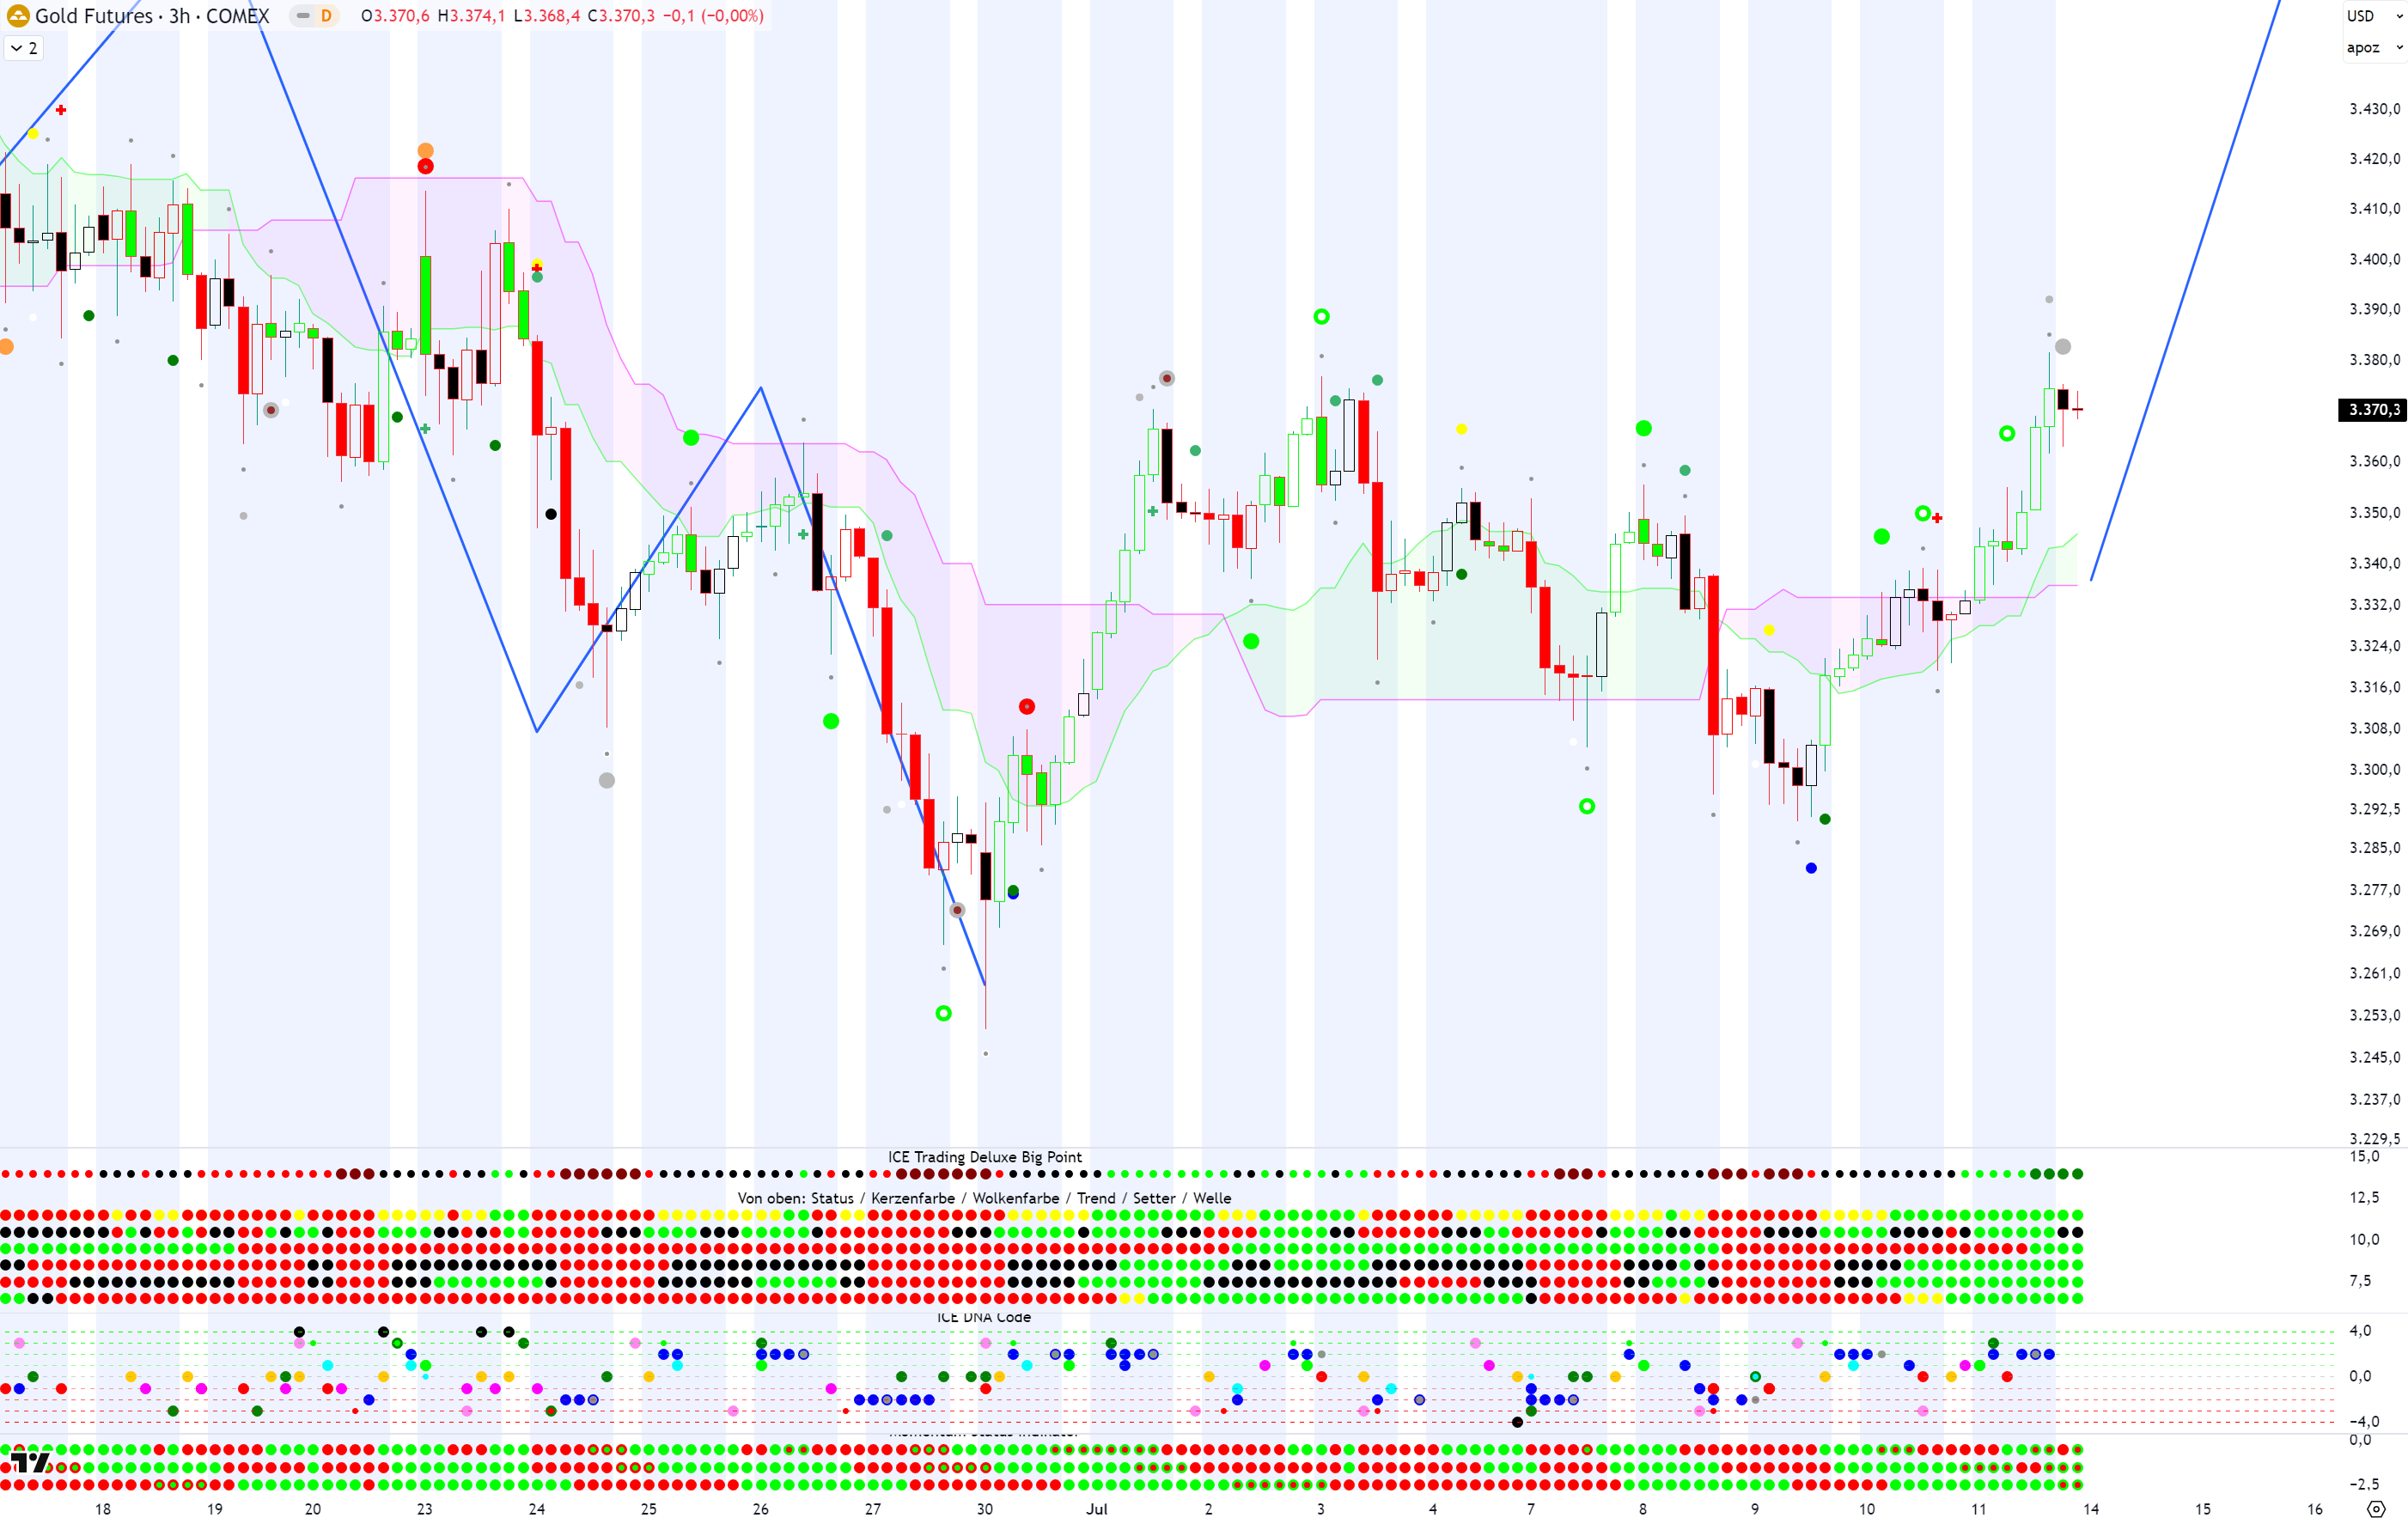Image resolution: width=2408 pixels, height=1524 pixels.
Task: Click the orange D delayed-data badge
Action: click(x=326, y=16)
